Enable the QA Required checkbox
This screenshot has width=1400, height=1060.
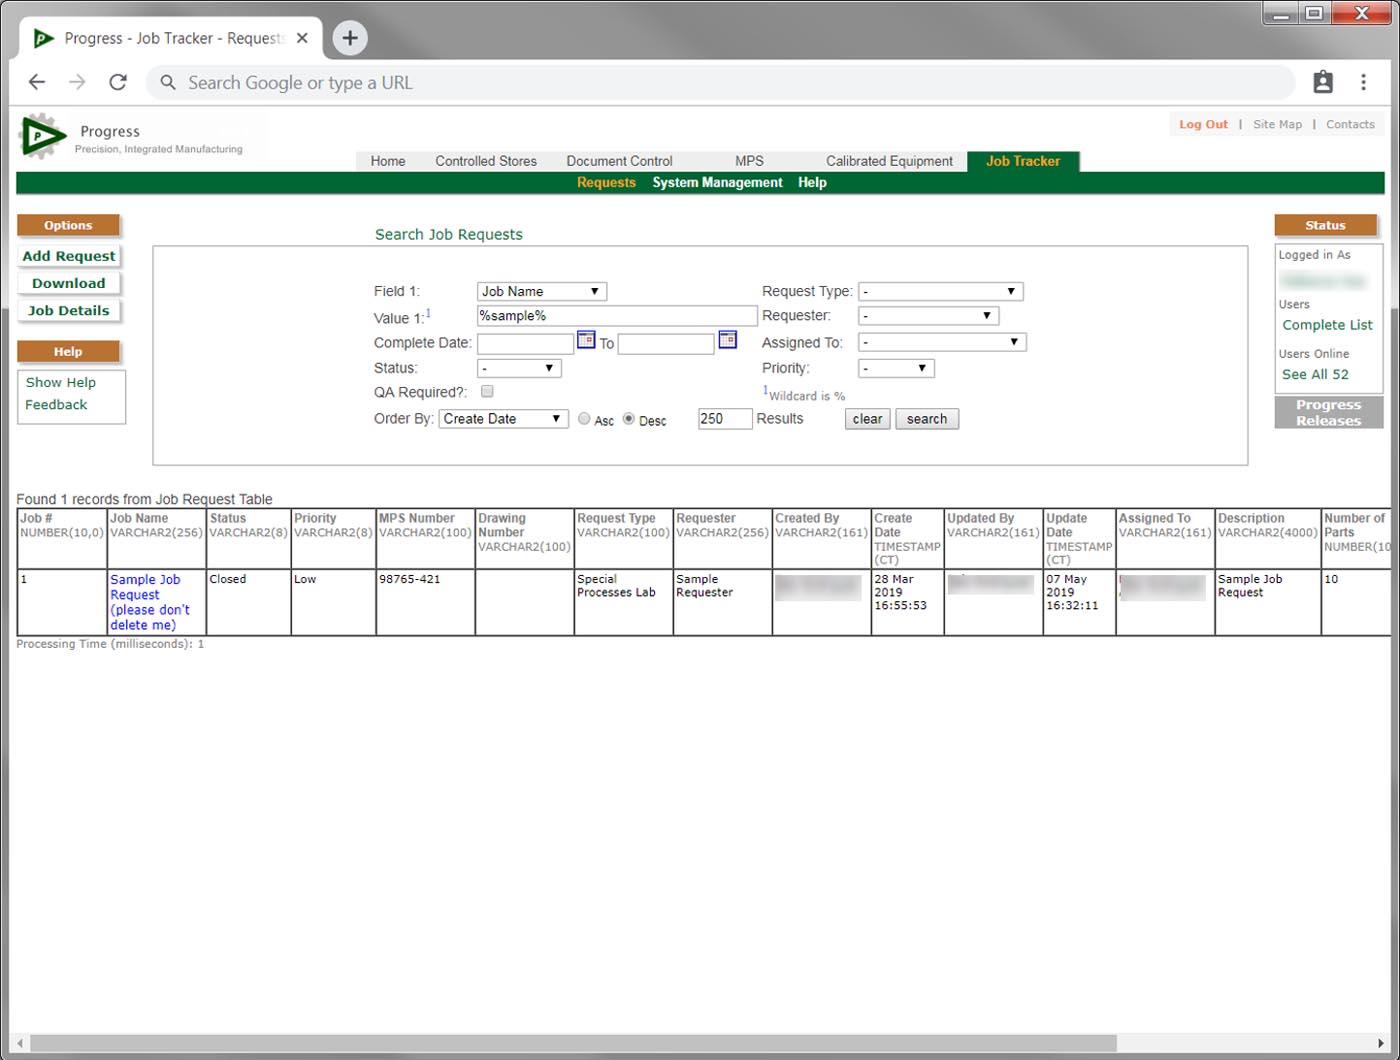pyautogui.click(x=487, y=392)
